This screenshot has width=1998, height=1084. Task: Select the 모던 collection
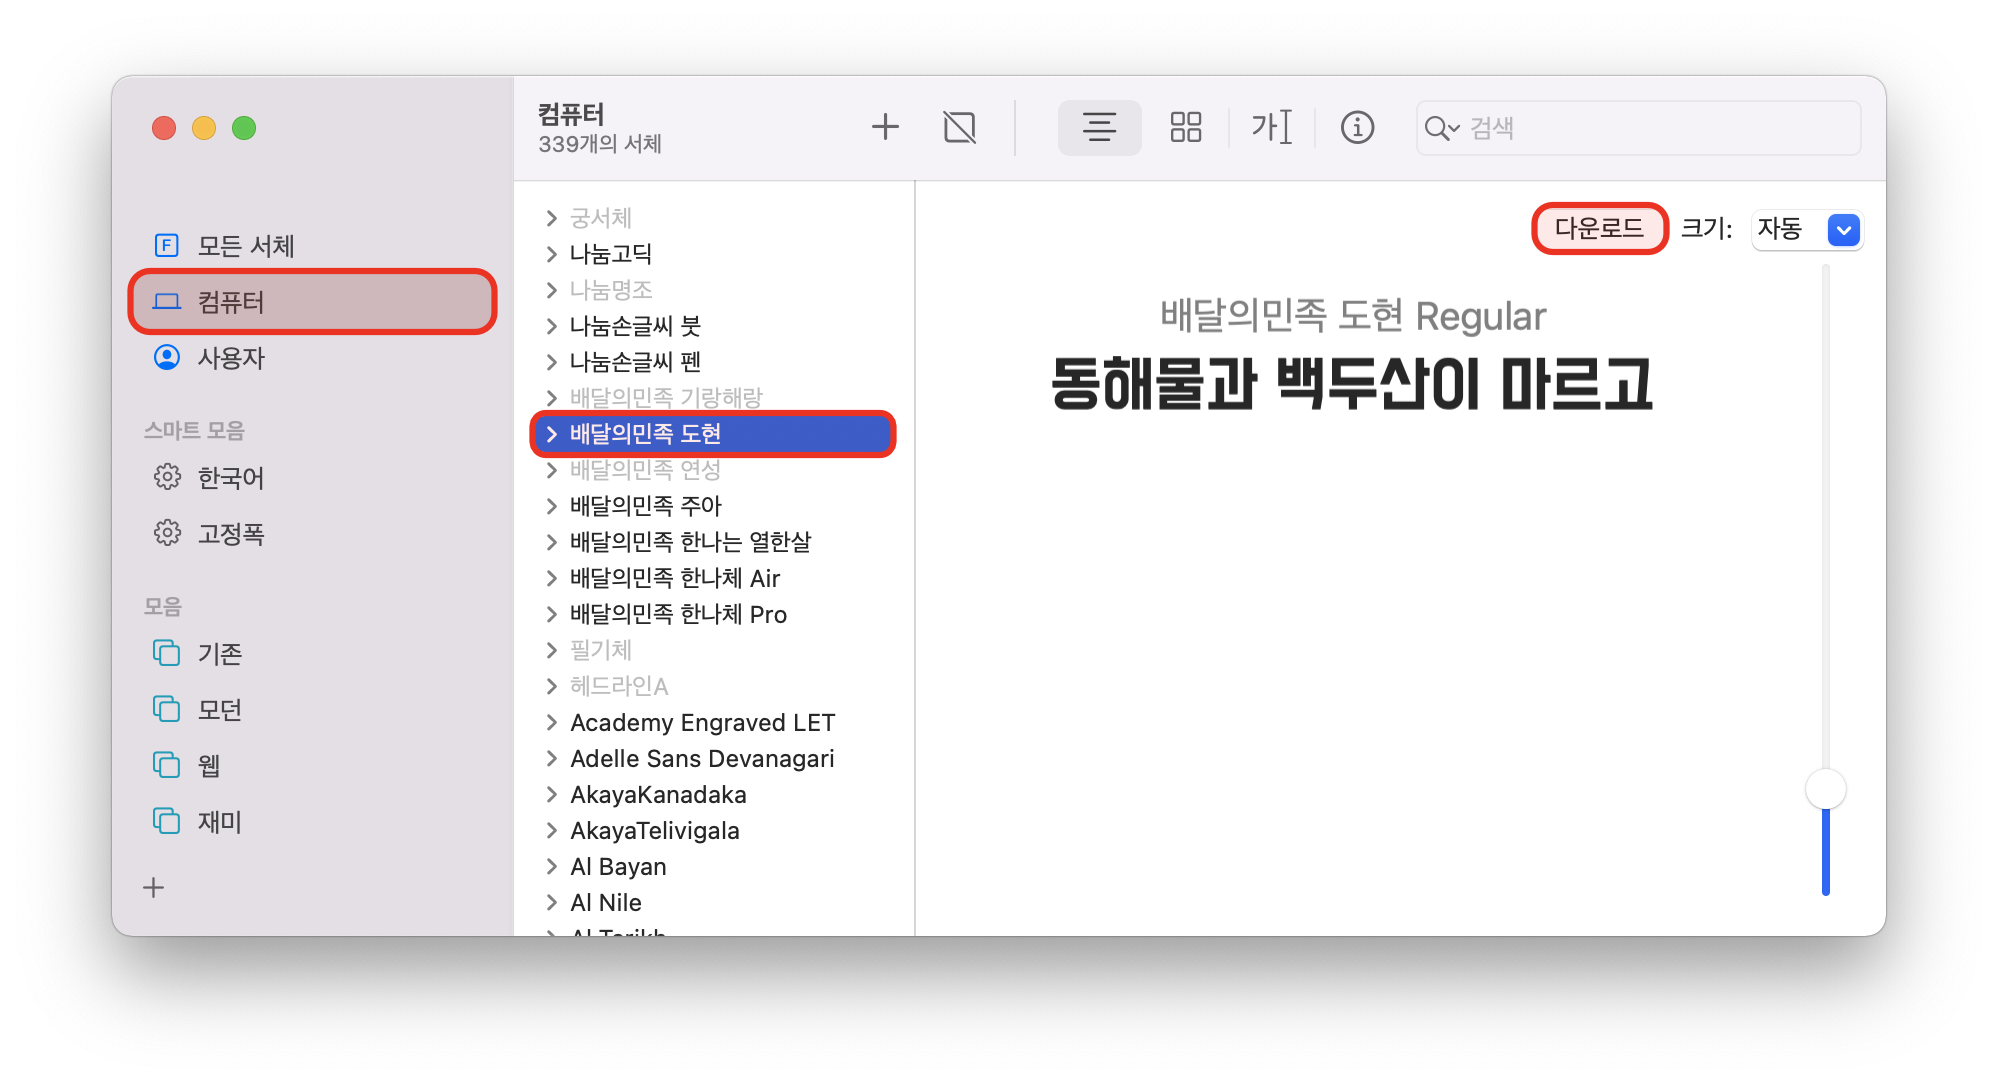(x=220, y=710)
